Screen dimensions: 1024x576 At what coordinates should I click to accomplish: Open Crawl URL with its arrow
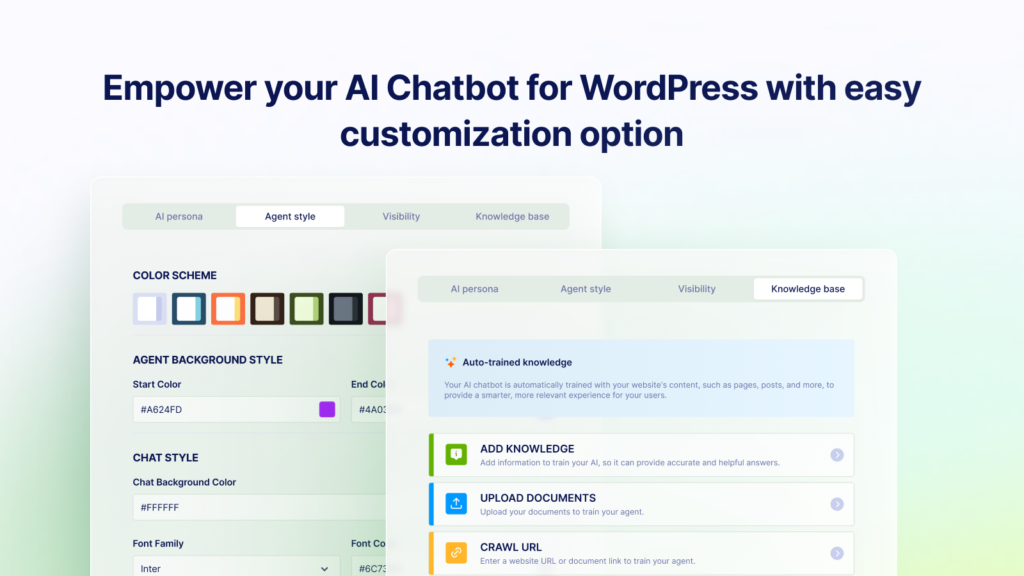pos(837,553)
